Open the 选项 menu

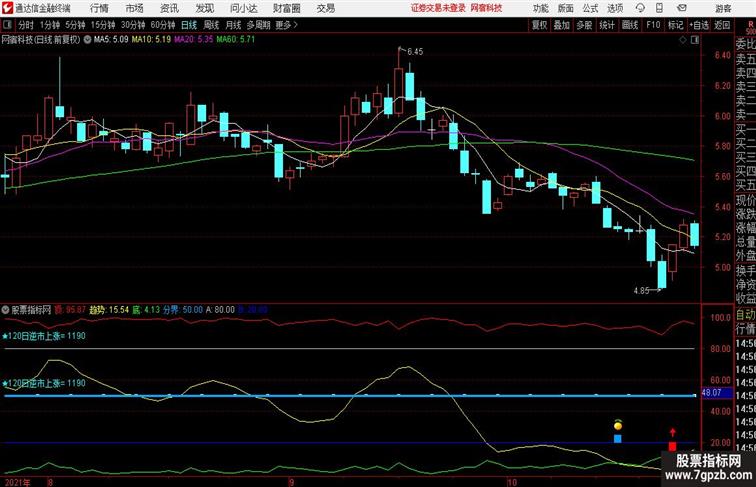tap(615, 8)
